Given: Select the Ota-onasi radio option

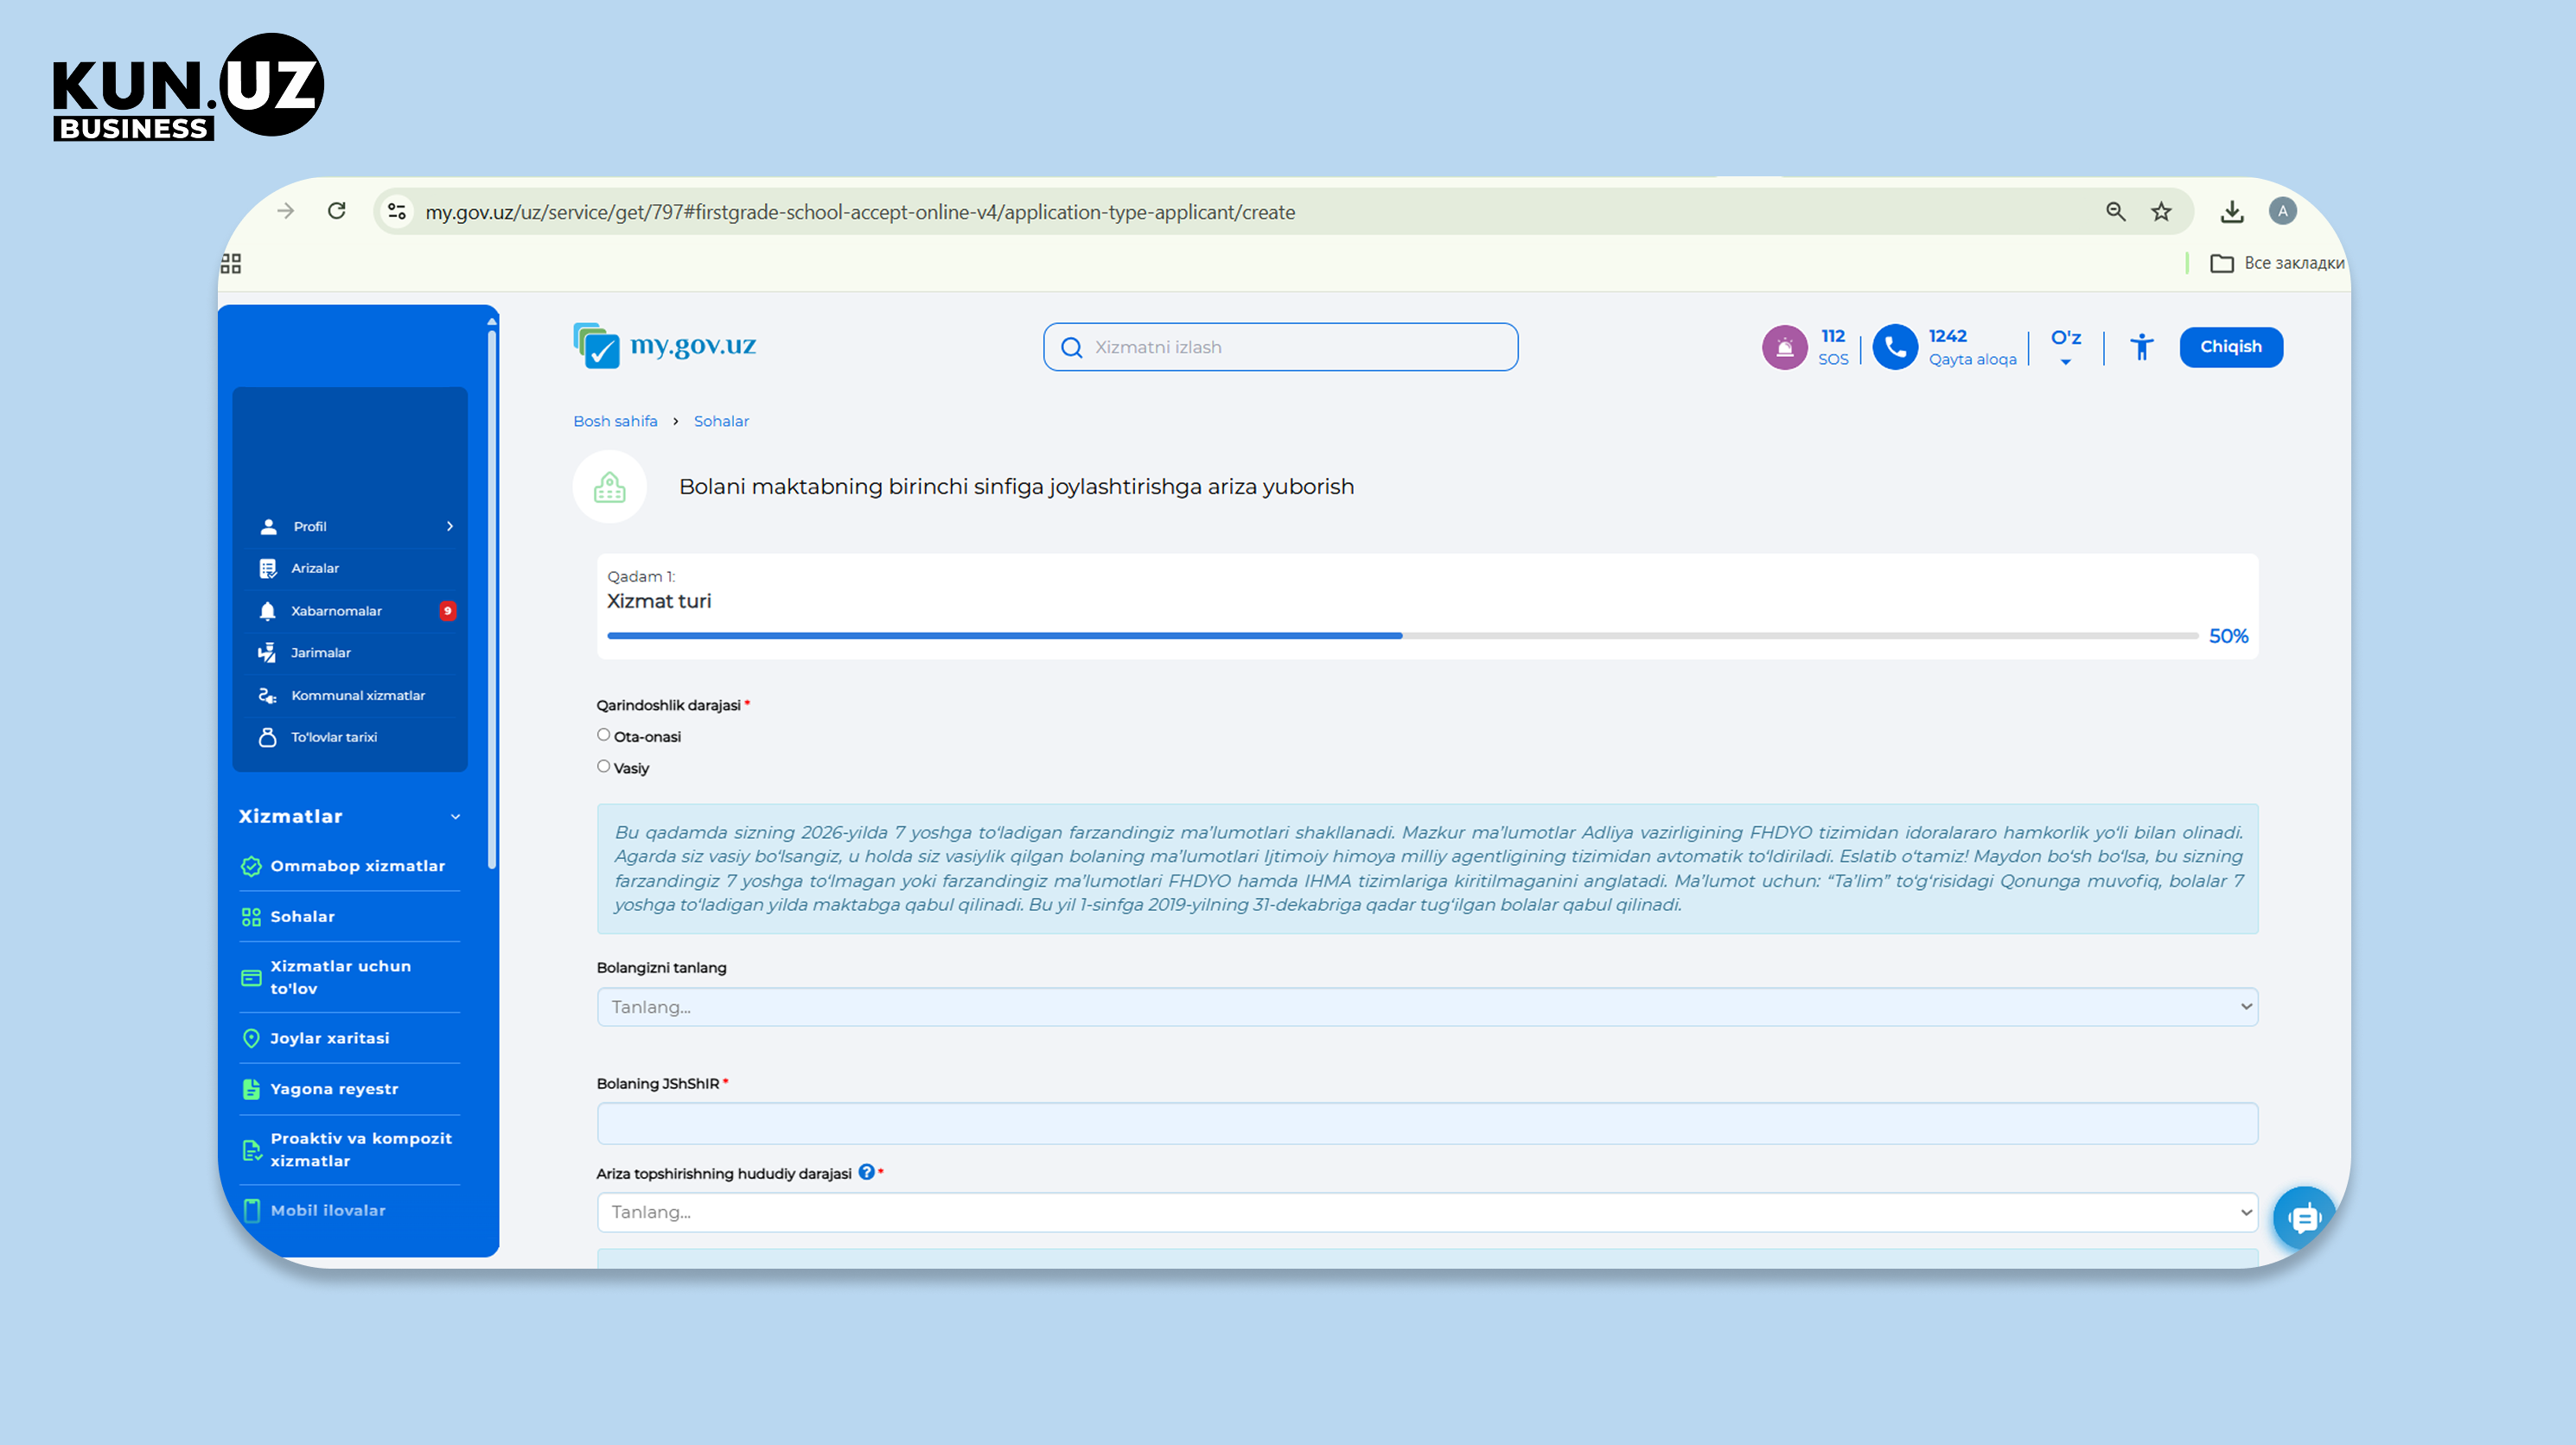Looking at the screenshot, I should (603, 735).
